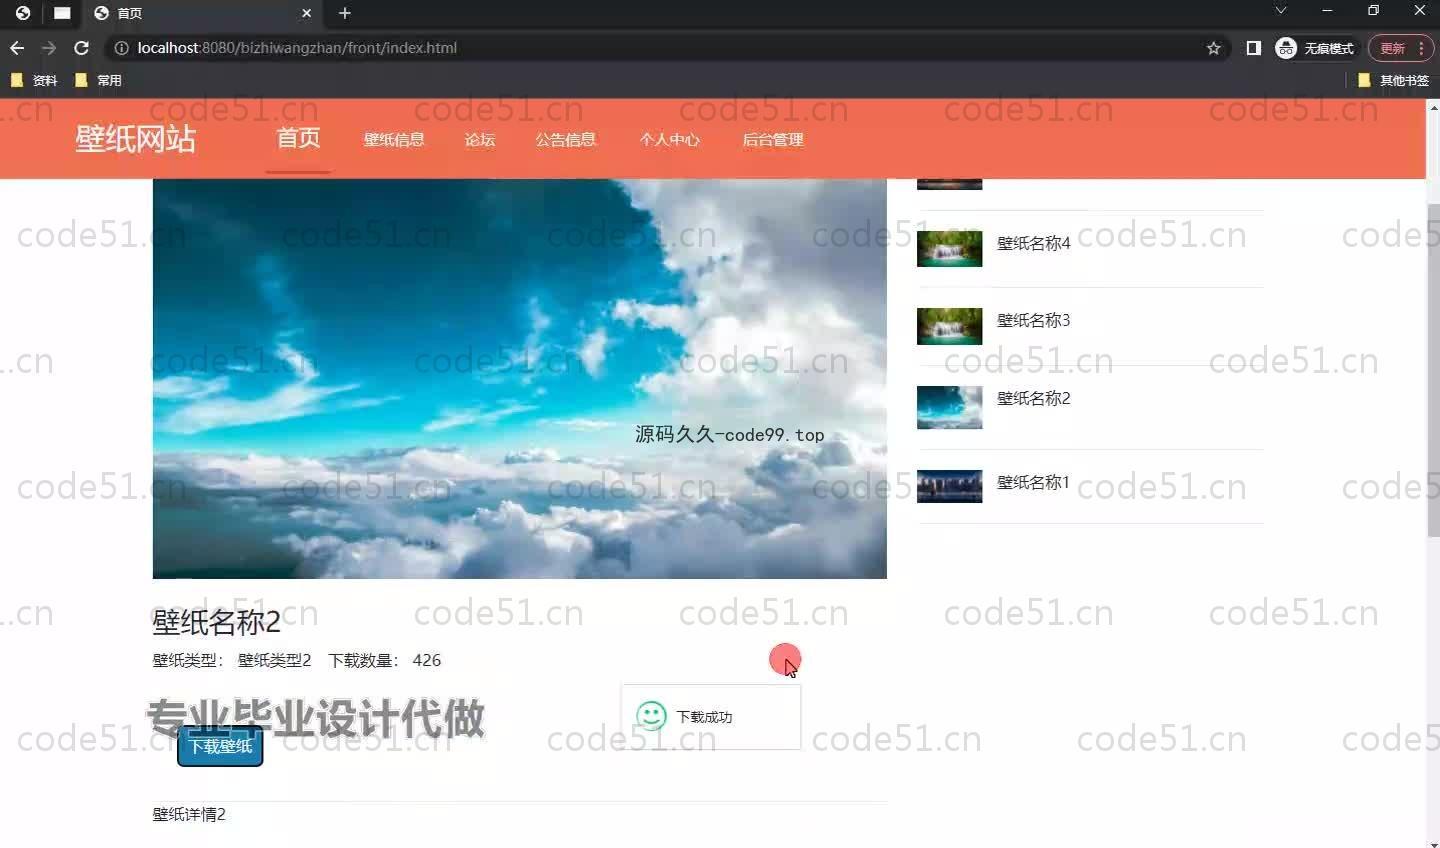Click the browser back arrow
Image resolution: width=1440 pixels, height=848 pixels.
pos(17,48)
